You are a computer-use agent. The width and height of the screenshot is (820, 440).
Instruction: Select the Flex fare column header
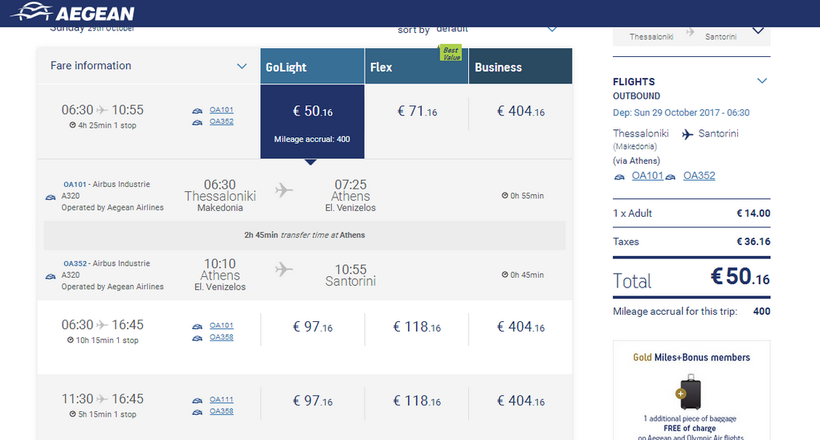click(416, 67)
